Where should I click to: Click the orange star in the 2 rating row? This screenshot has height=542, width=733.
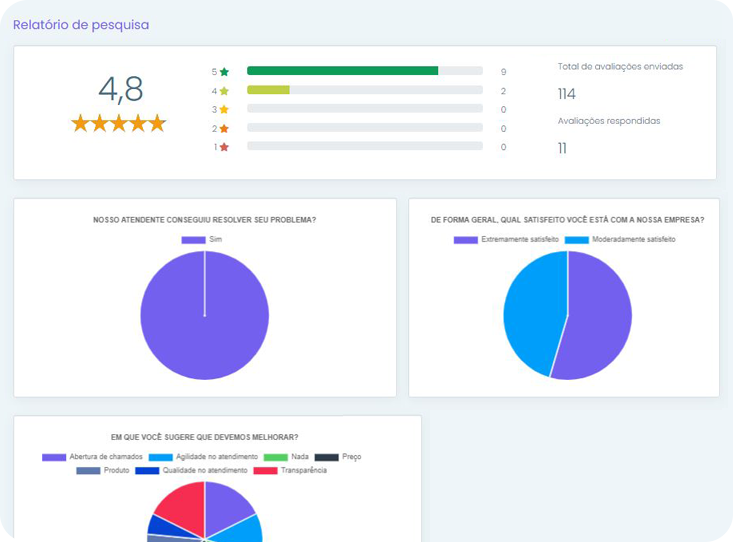click(x=224, y=129)
